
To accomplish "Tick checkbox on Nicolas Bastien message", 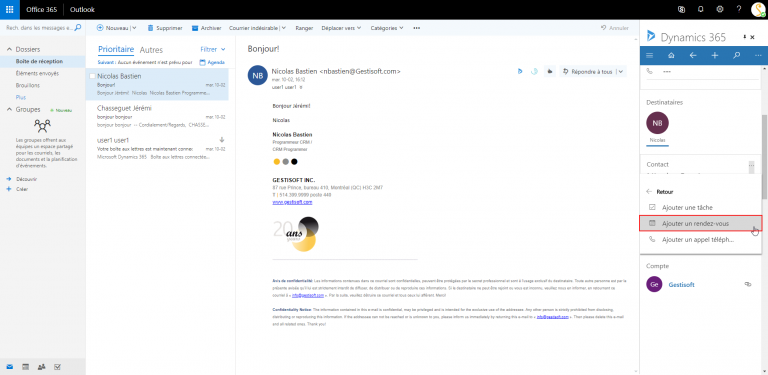I will (92, 76).
